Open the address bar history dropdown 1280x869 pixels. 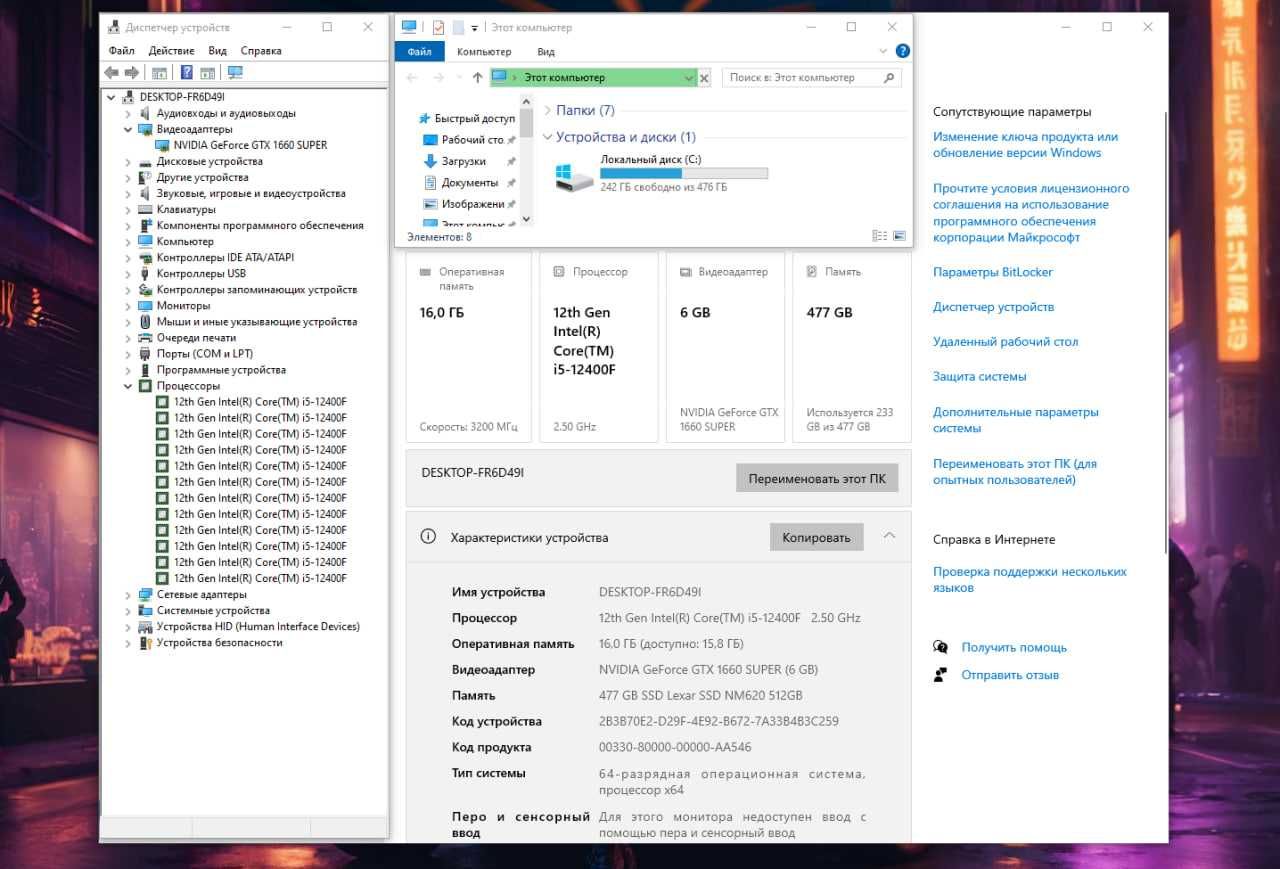click(x=689, y=77)
